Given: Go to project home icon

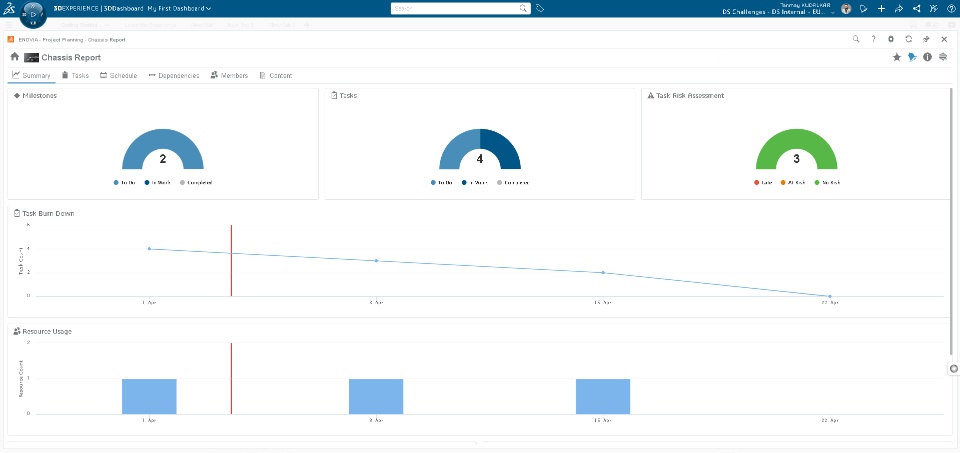Looking at the screenshot, I should pos(15,57).
